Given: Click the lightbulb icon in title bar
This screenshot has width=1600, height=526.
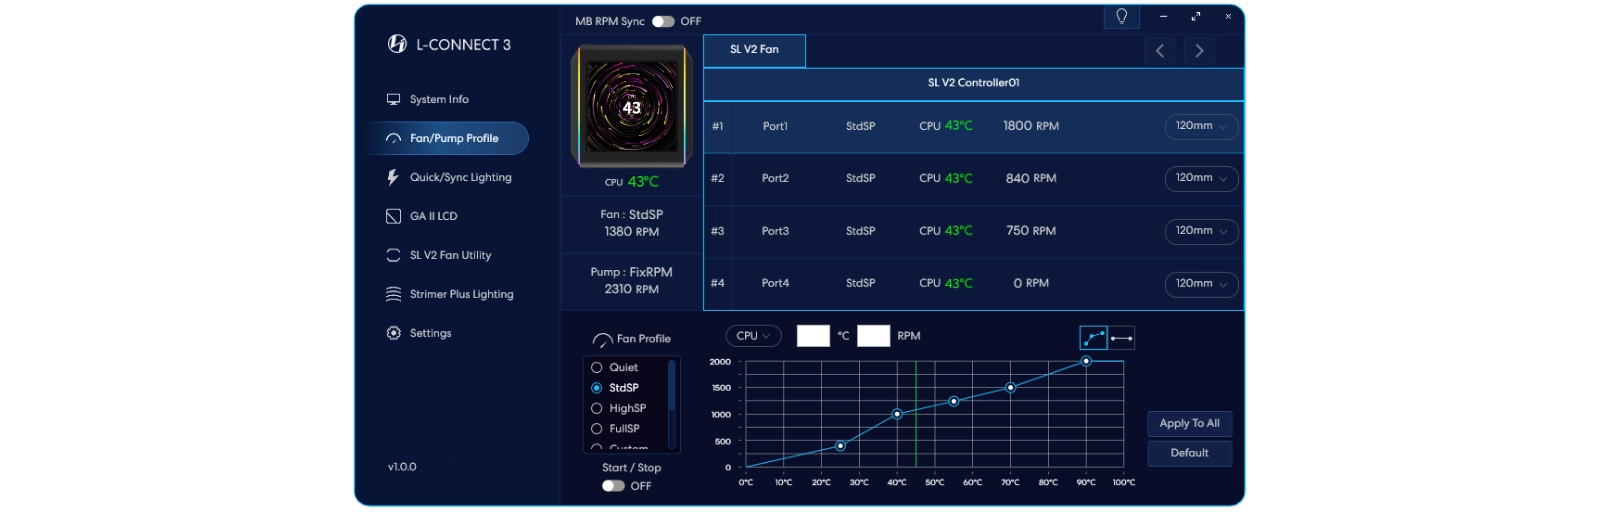Looking at the screenshot, I should (1121, 17).
